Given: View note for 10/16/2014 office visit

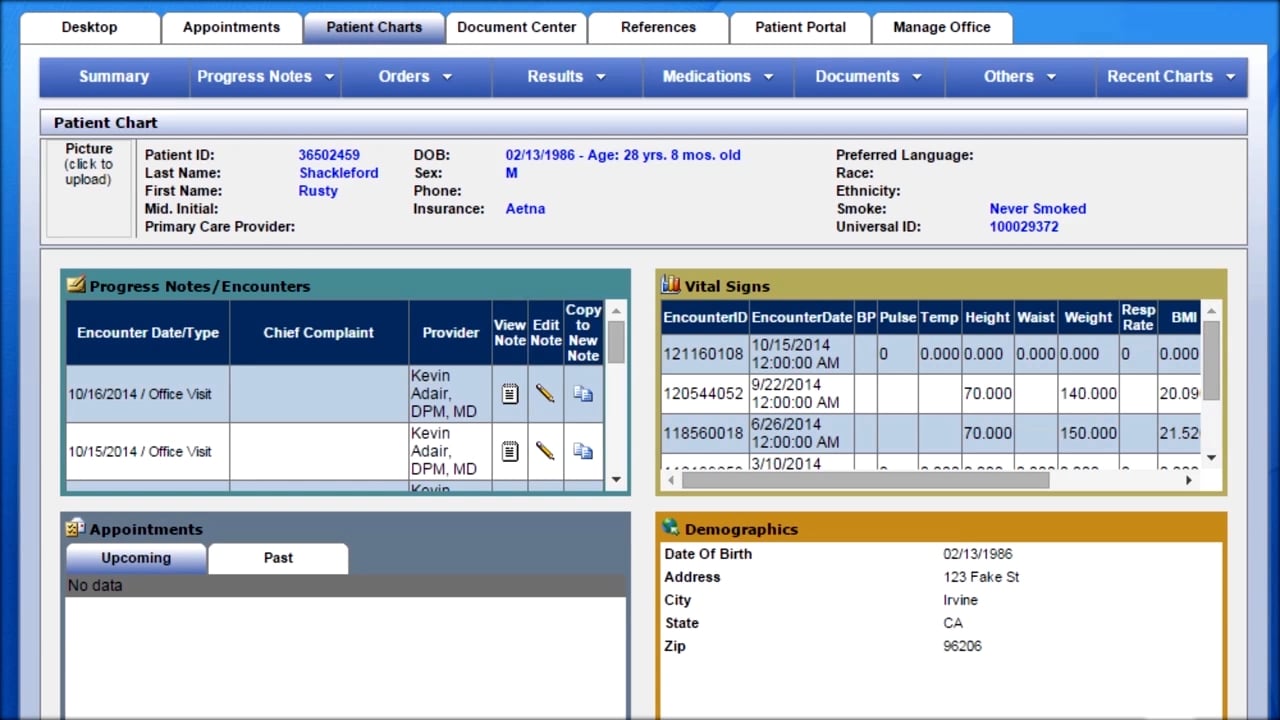Looking at the screenshot, I should pyautogui.click(x=510, y=394).
